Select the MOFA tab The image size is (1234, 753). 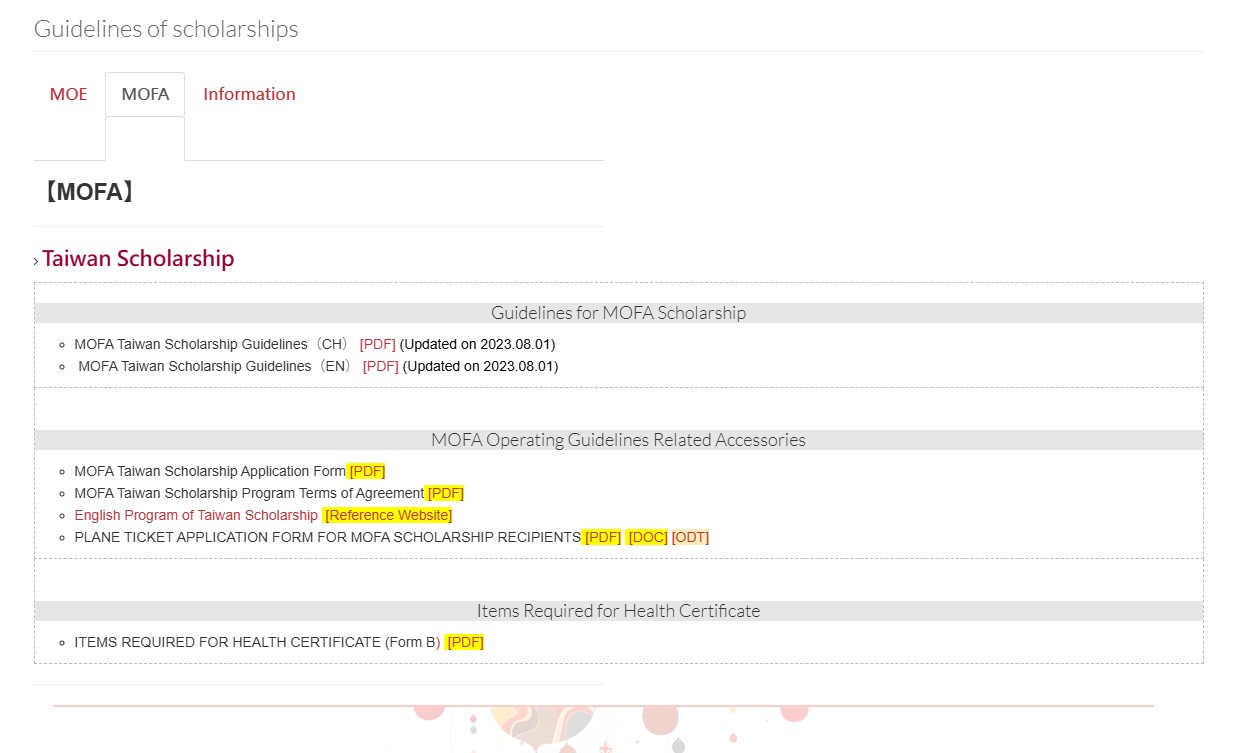coord(145,94)
